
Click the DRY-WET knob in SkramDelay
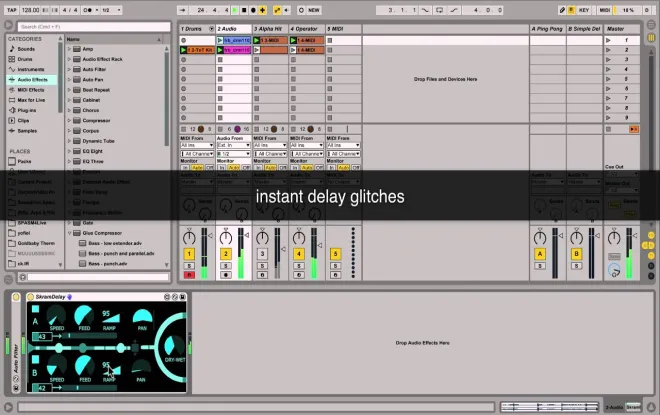[x=173, y=345]
